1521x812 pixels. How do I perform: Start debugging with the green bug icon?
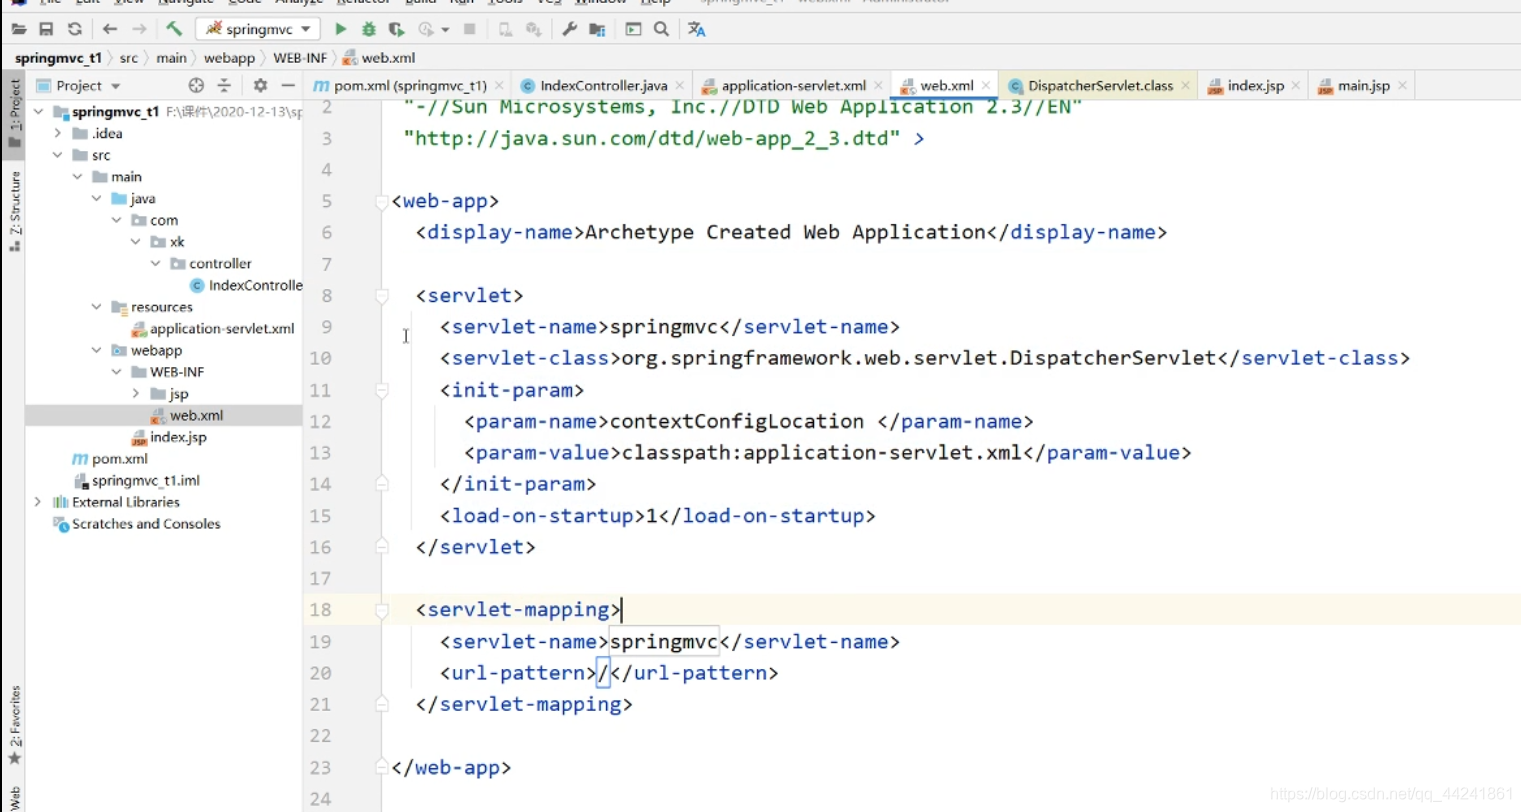pos(368,29)
